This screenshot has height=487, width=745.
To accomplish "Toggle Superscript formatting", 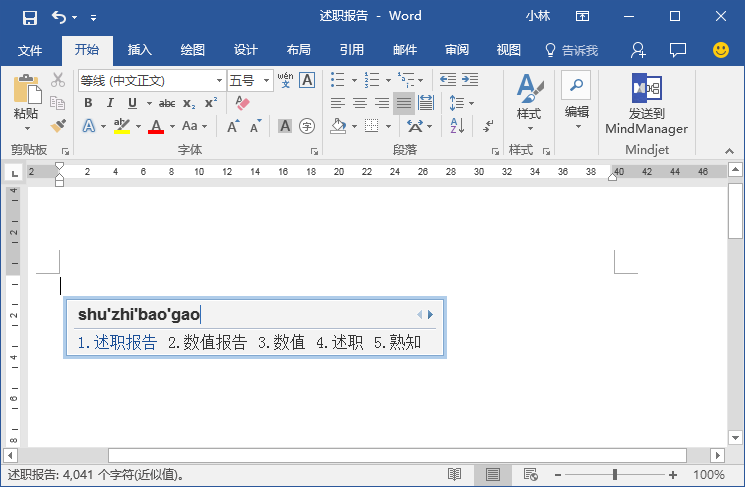I will (x=211, y=103).
